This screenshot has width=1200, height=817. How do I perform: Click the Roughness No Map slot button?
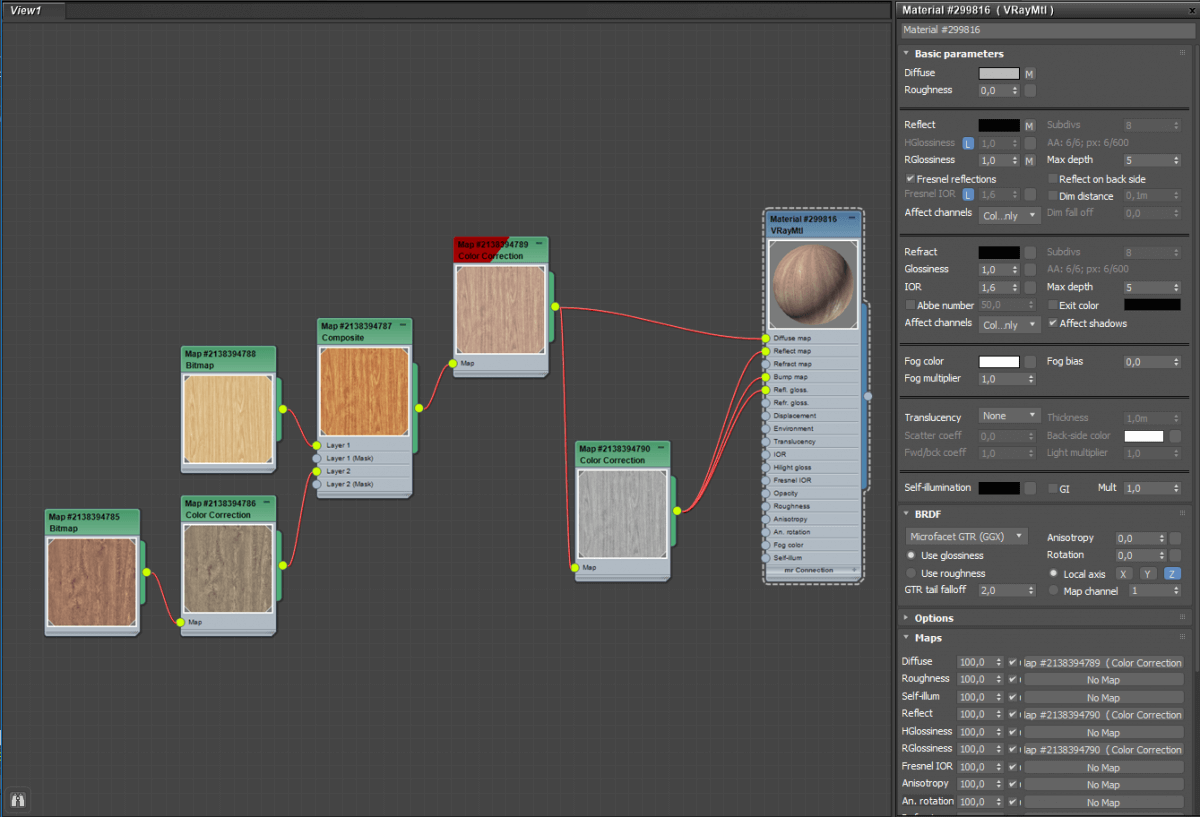(x=1104, y=680)
